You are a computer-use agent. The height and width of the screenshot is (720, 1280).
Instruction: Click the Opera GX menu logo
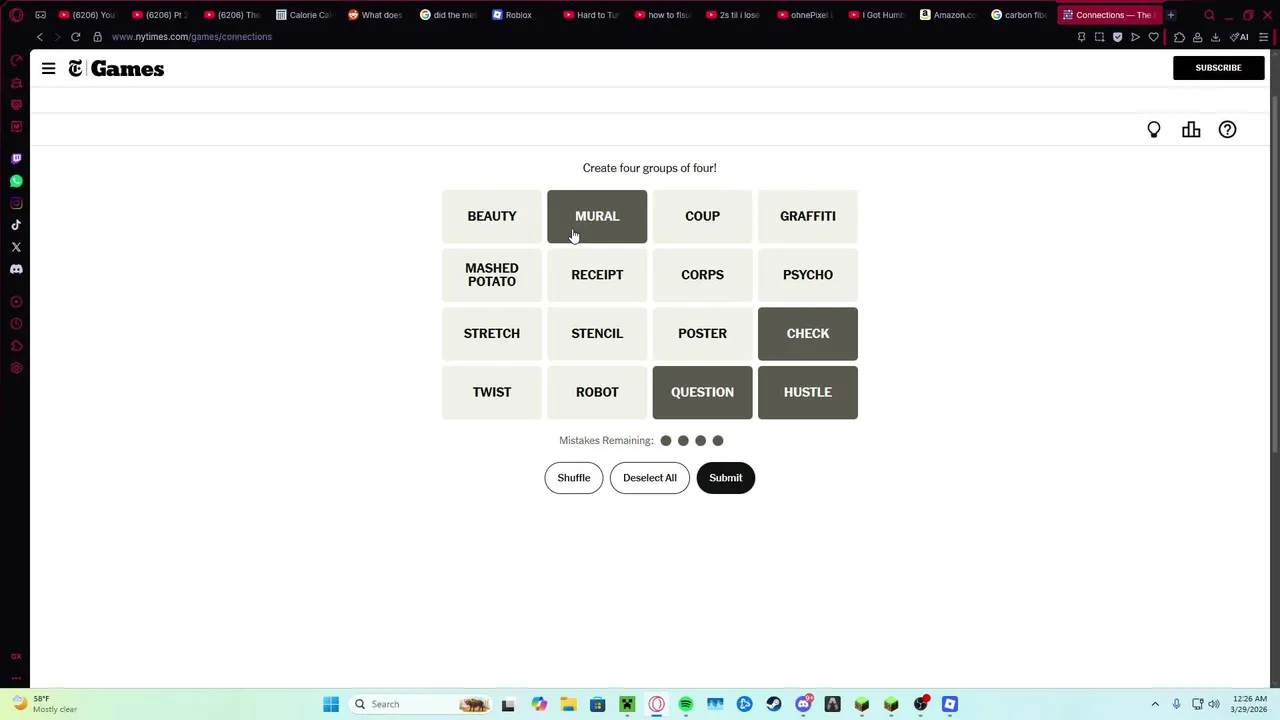click(x=16, y=15)
